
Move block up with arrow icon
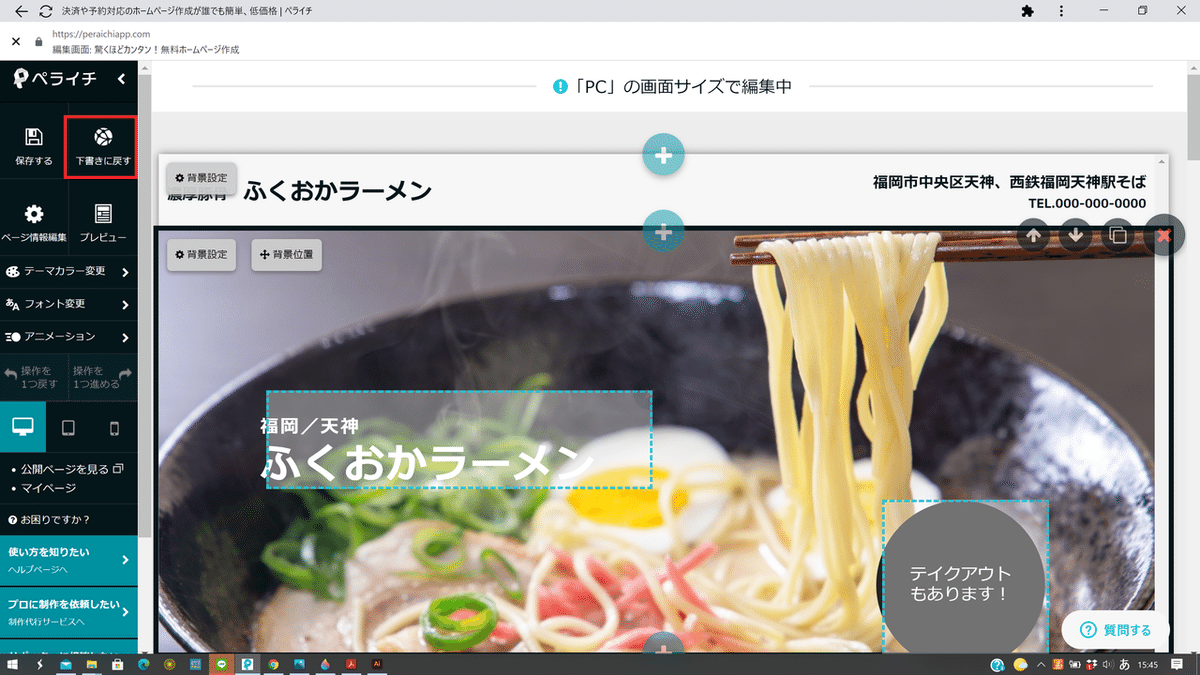1033,236
